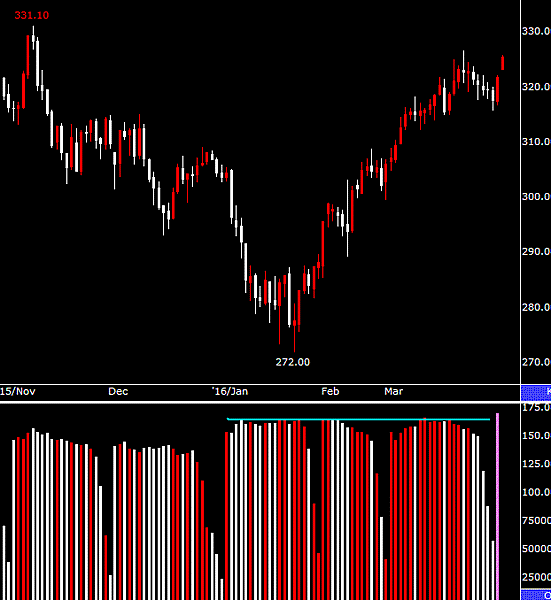Click the latest red candlestick at chart right

point(502,63)
